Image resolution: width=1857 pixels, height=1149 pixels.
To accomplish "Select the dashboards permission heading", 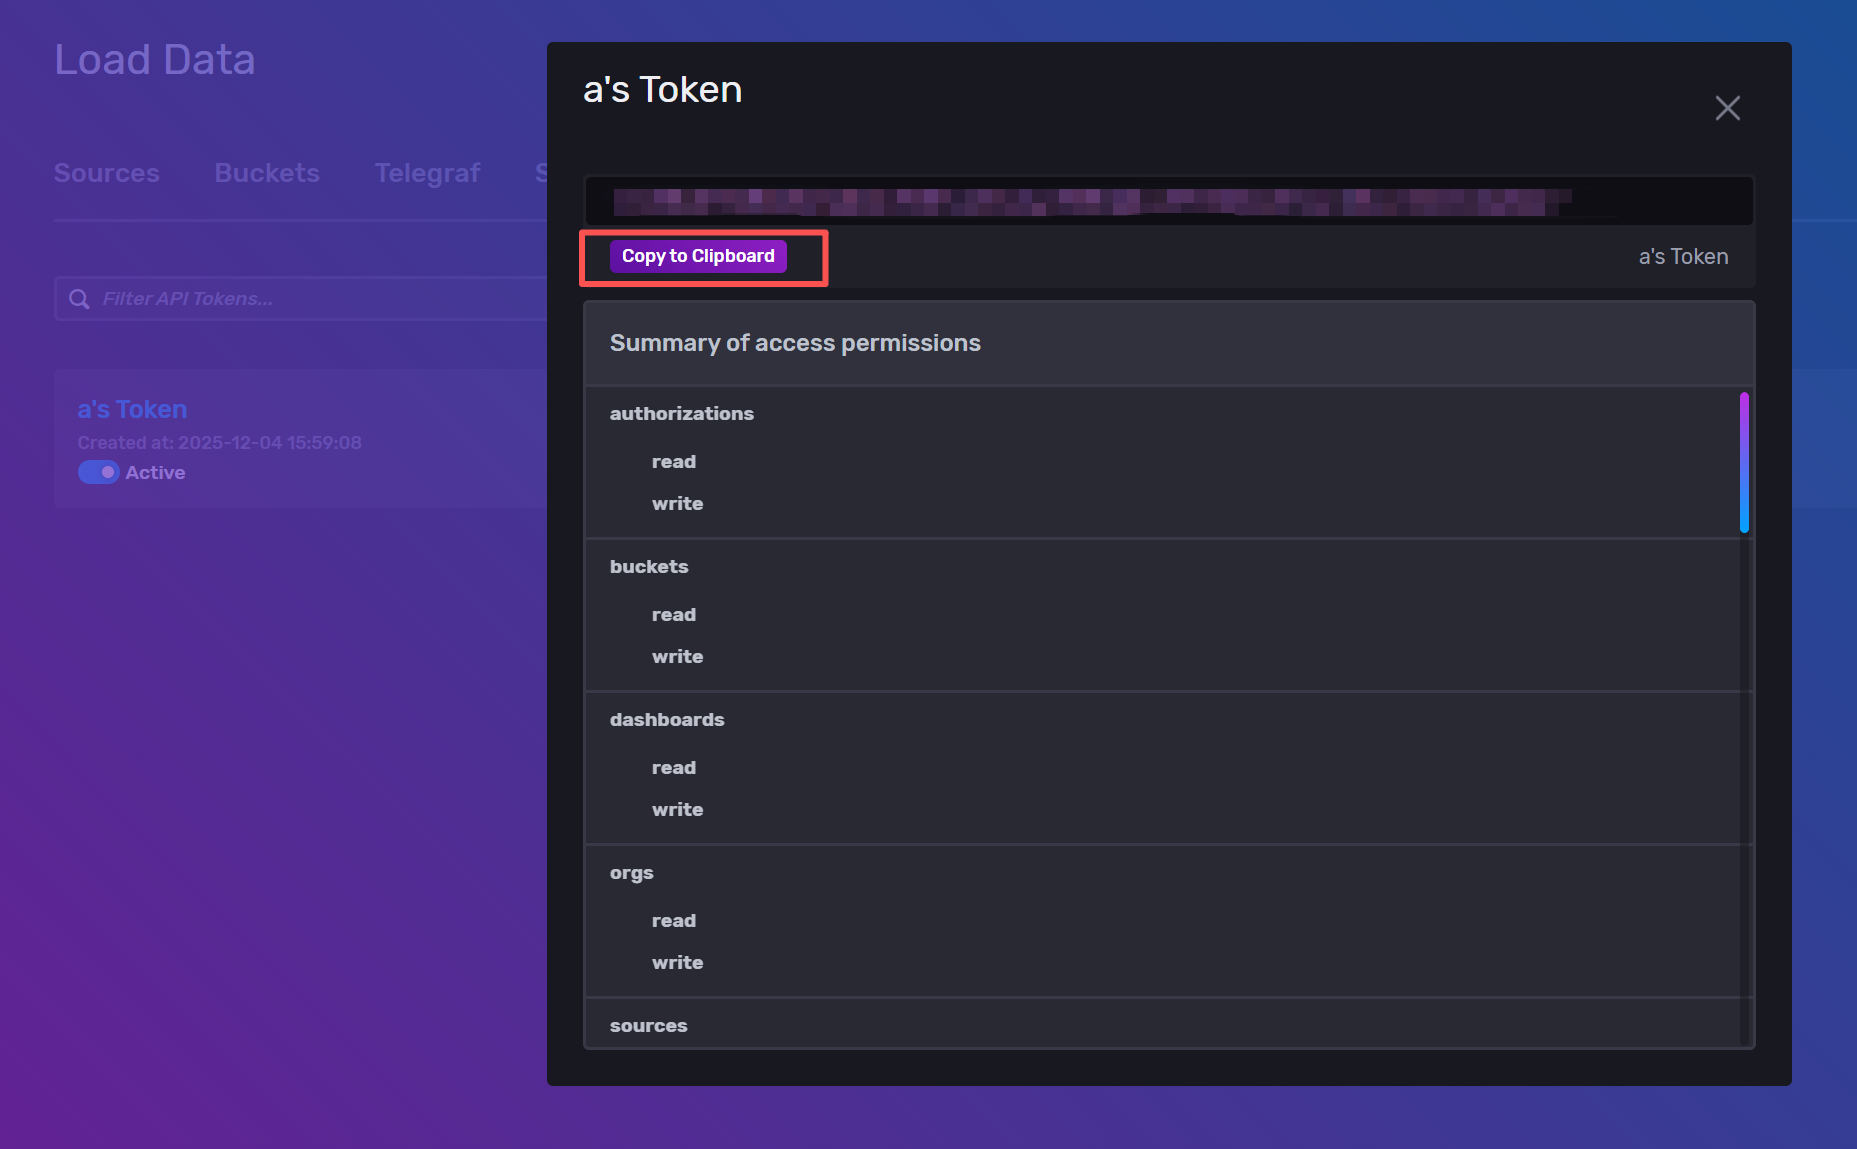I will [x=667, y=720].
